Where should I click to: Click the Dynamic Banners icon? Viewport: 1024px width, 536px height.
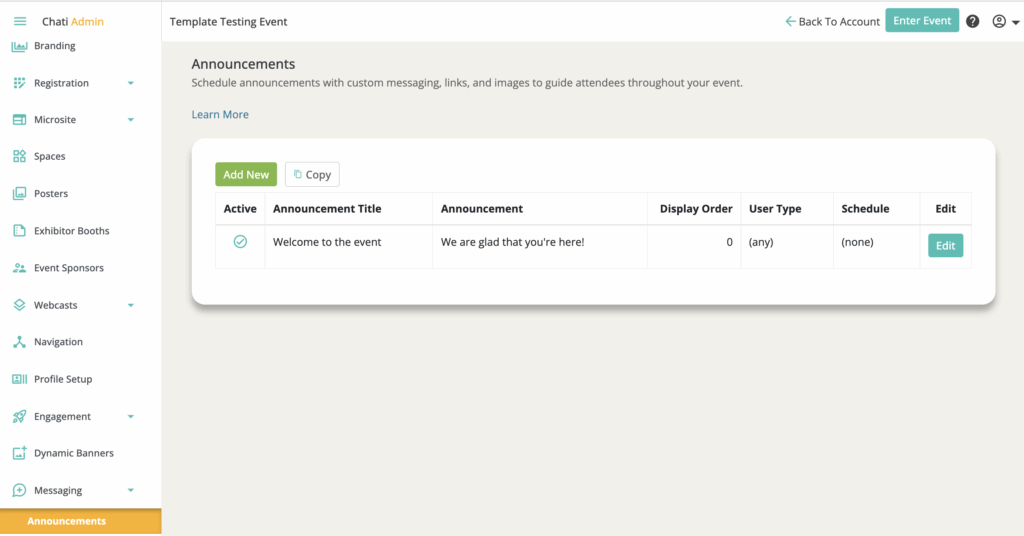click(x=19, y=453)
